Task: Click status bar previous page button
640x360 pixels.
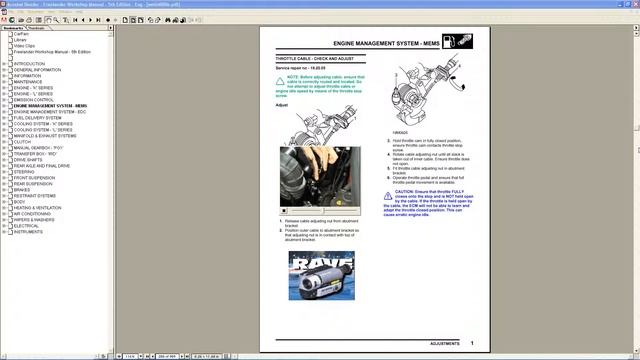Action: (x=152, y=356)
